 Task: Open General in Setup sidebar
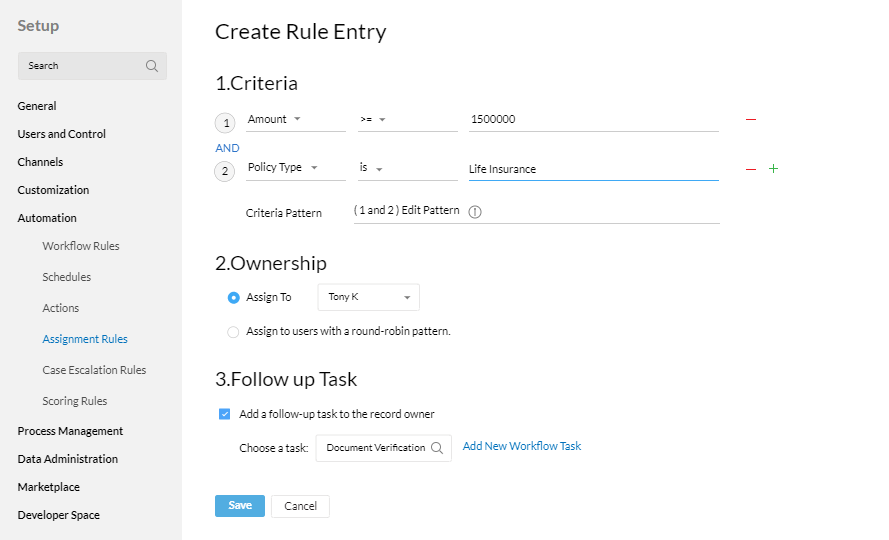(x=37, y=106)
